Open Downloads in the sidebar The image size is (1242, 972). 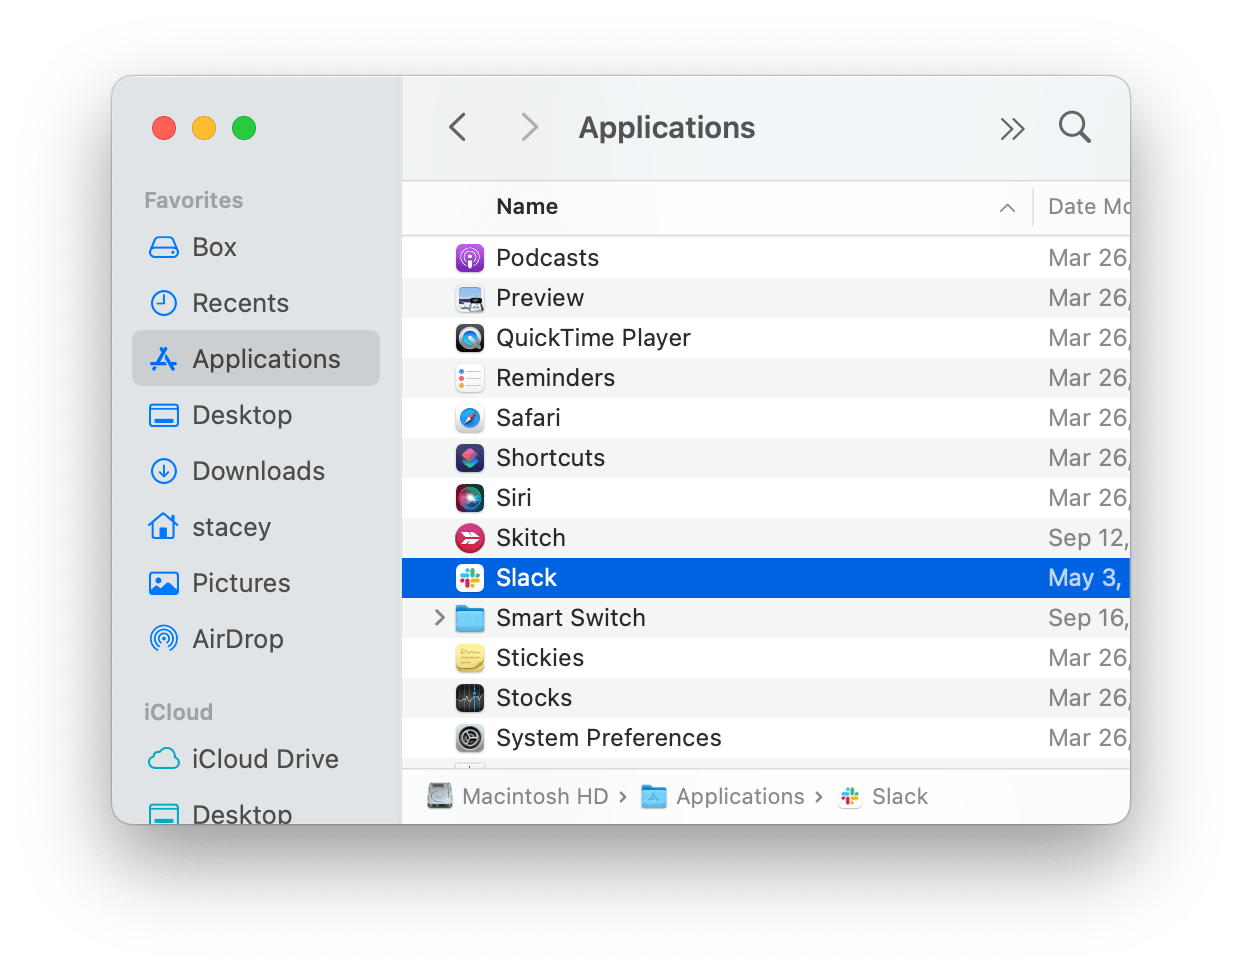coord(258,471)
